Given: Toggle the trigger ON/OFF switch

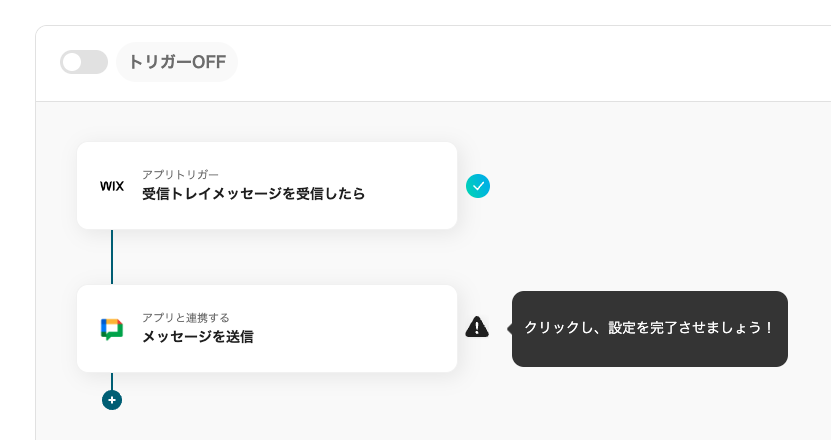Looking at the screenshot, I should pos(84,62).
